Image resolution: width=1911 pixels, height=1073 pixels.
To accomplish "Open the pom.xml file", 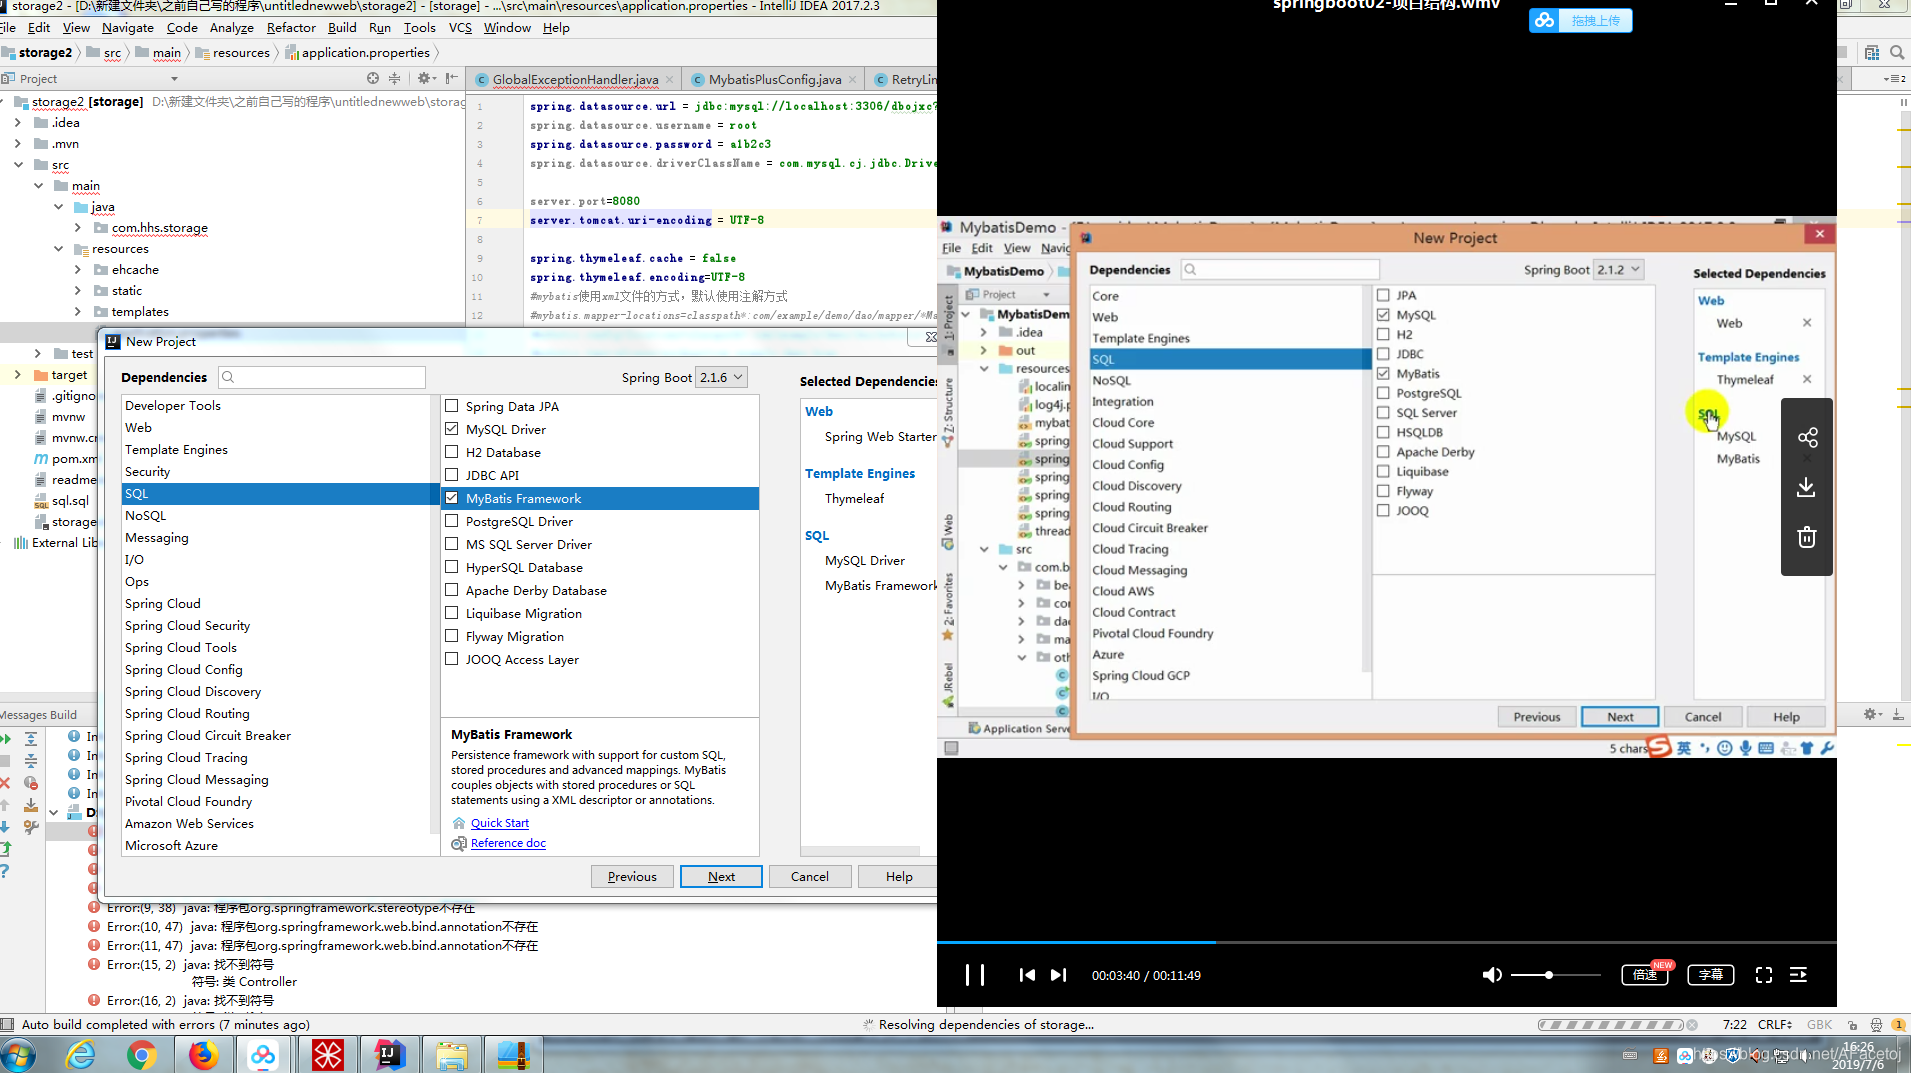I will [67, 458].
